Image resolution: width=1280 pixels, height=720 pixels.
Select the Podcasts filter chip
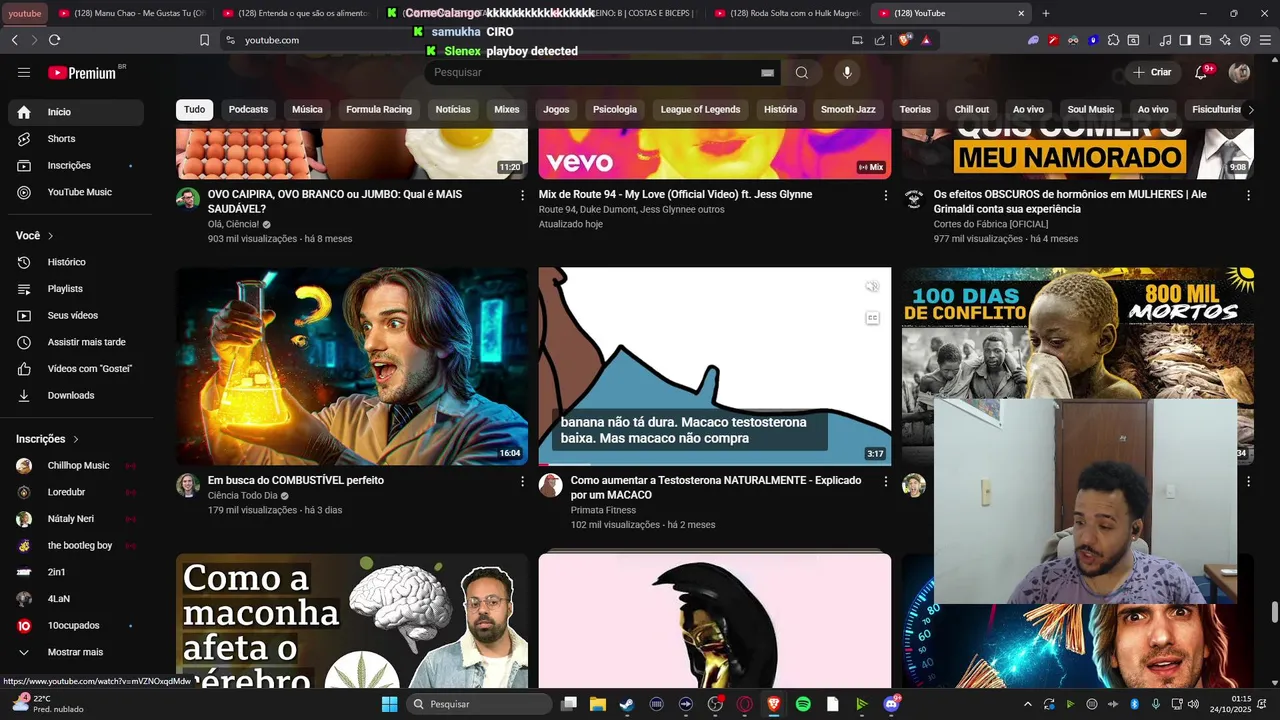point(248,110)
